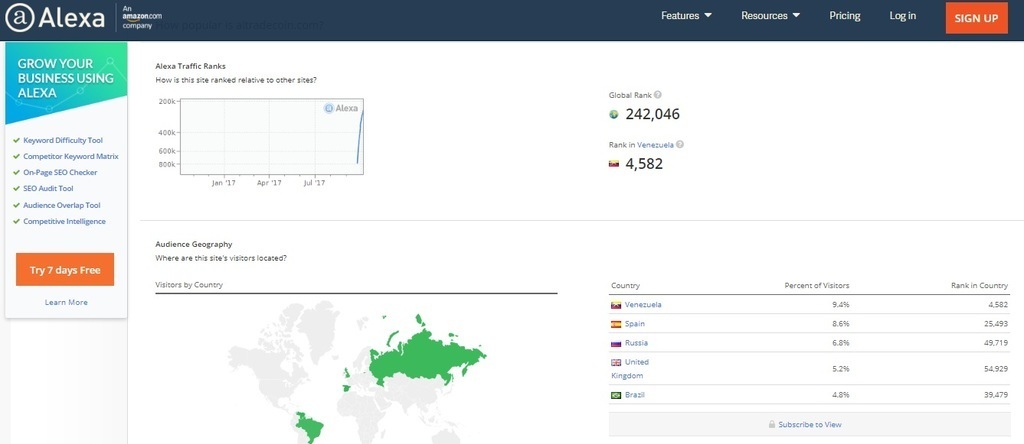1024x444 pixels.
Task: Open Audience Overlap Tool link
Action: point(62,205)
